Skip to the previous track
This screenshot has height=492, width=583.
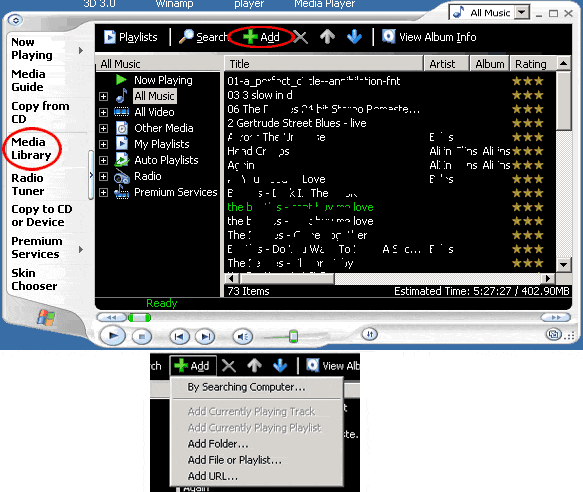click(x=180, y=337)
